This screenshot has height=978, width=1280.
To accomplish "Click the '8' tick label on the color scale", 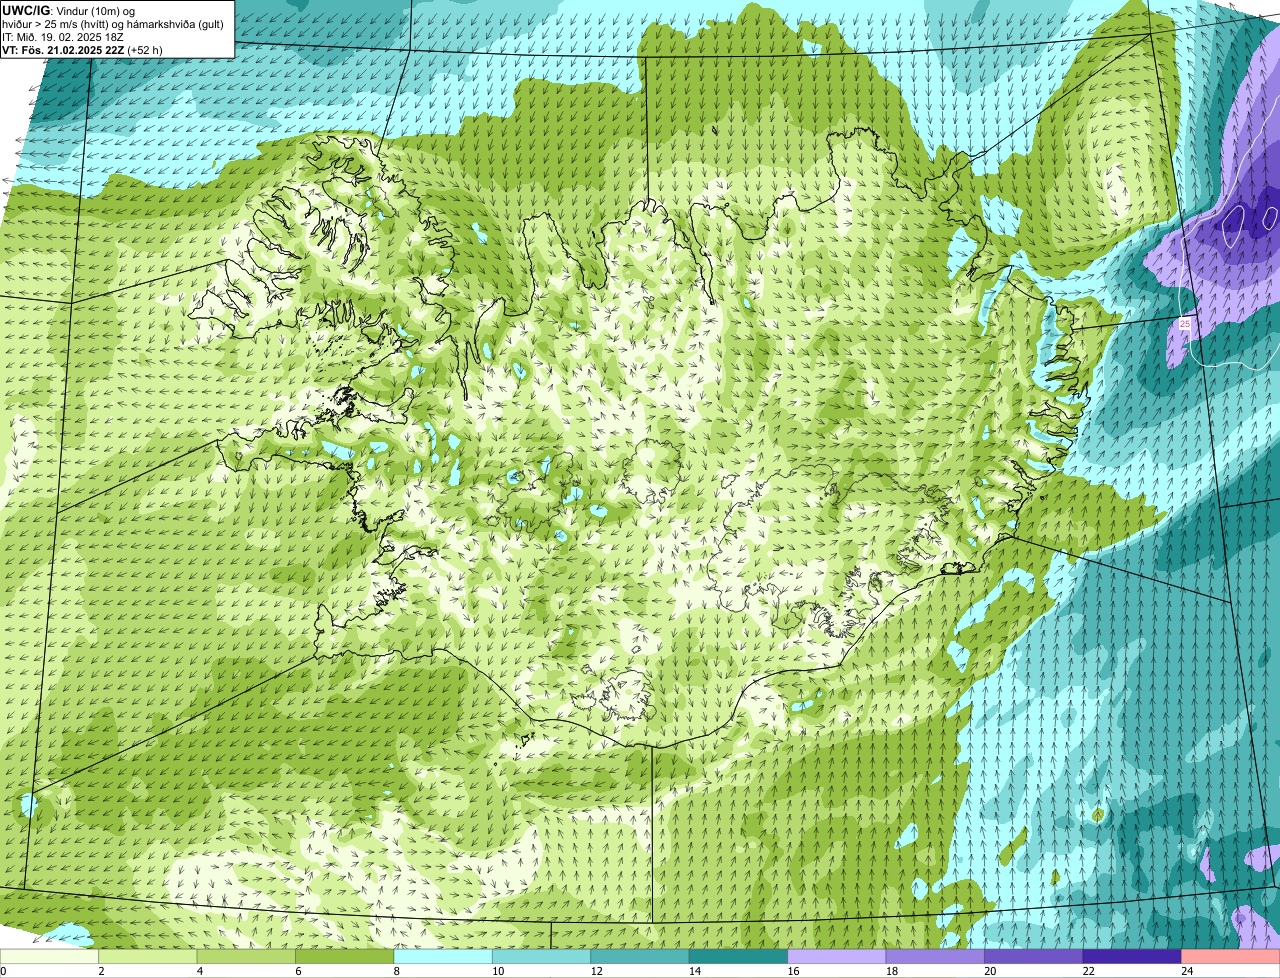I will pyautogui.click(x=396, y=970).
